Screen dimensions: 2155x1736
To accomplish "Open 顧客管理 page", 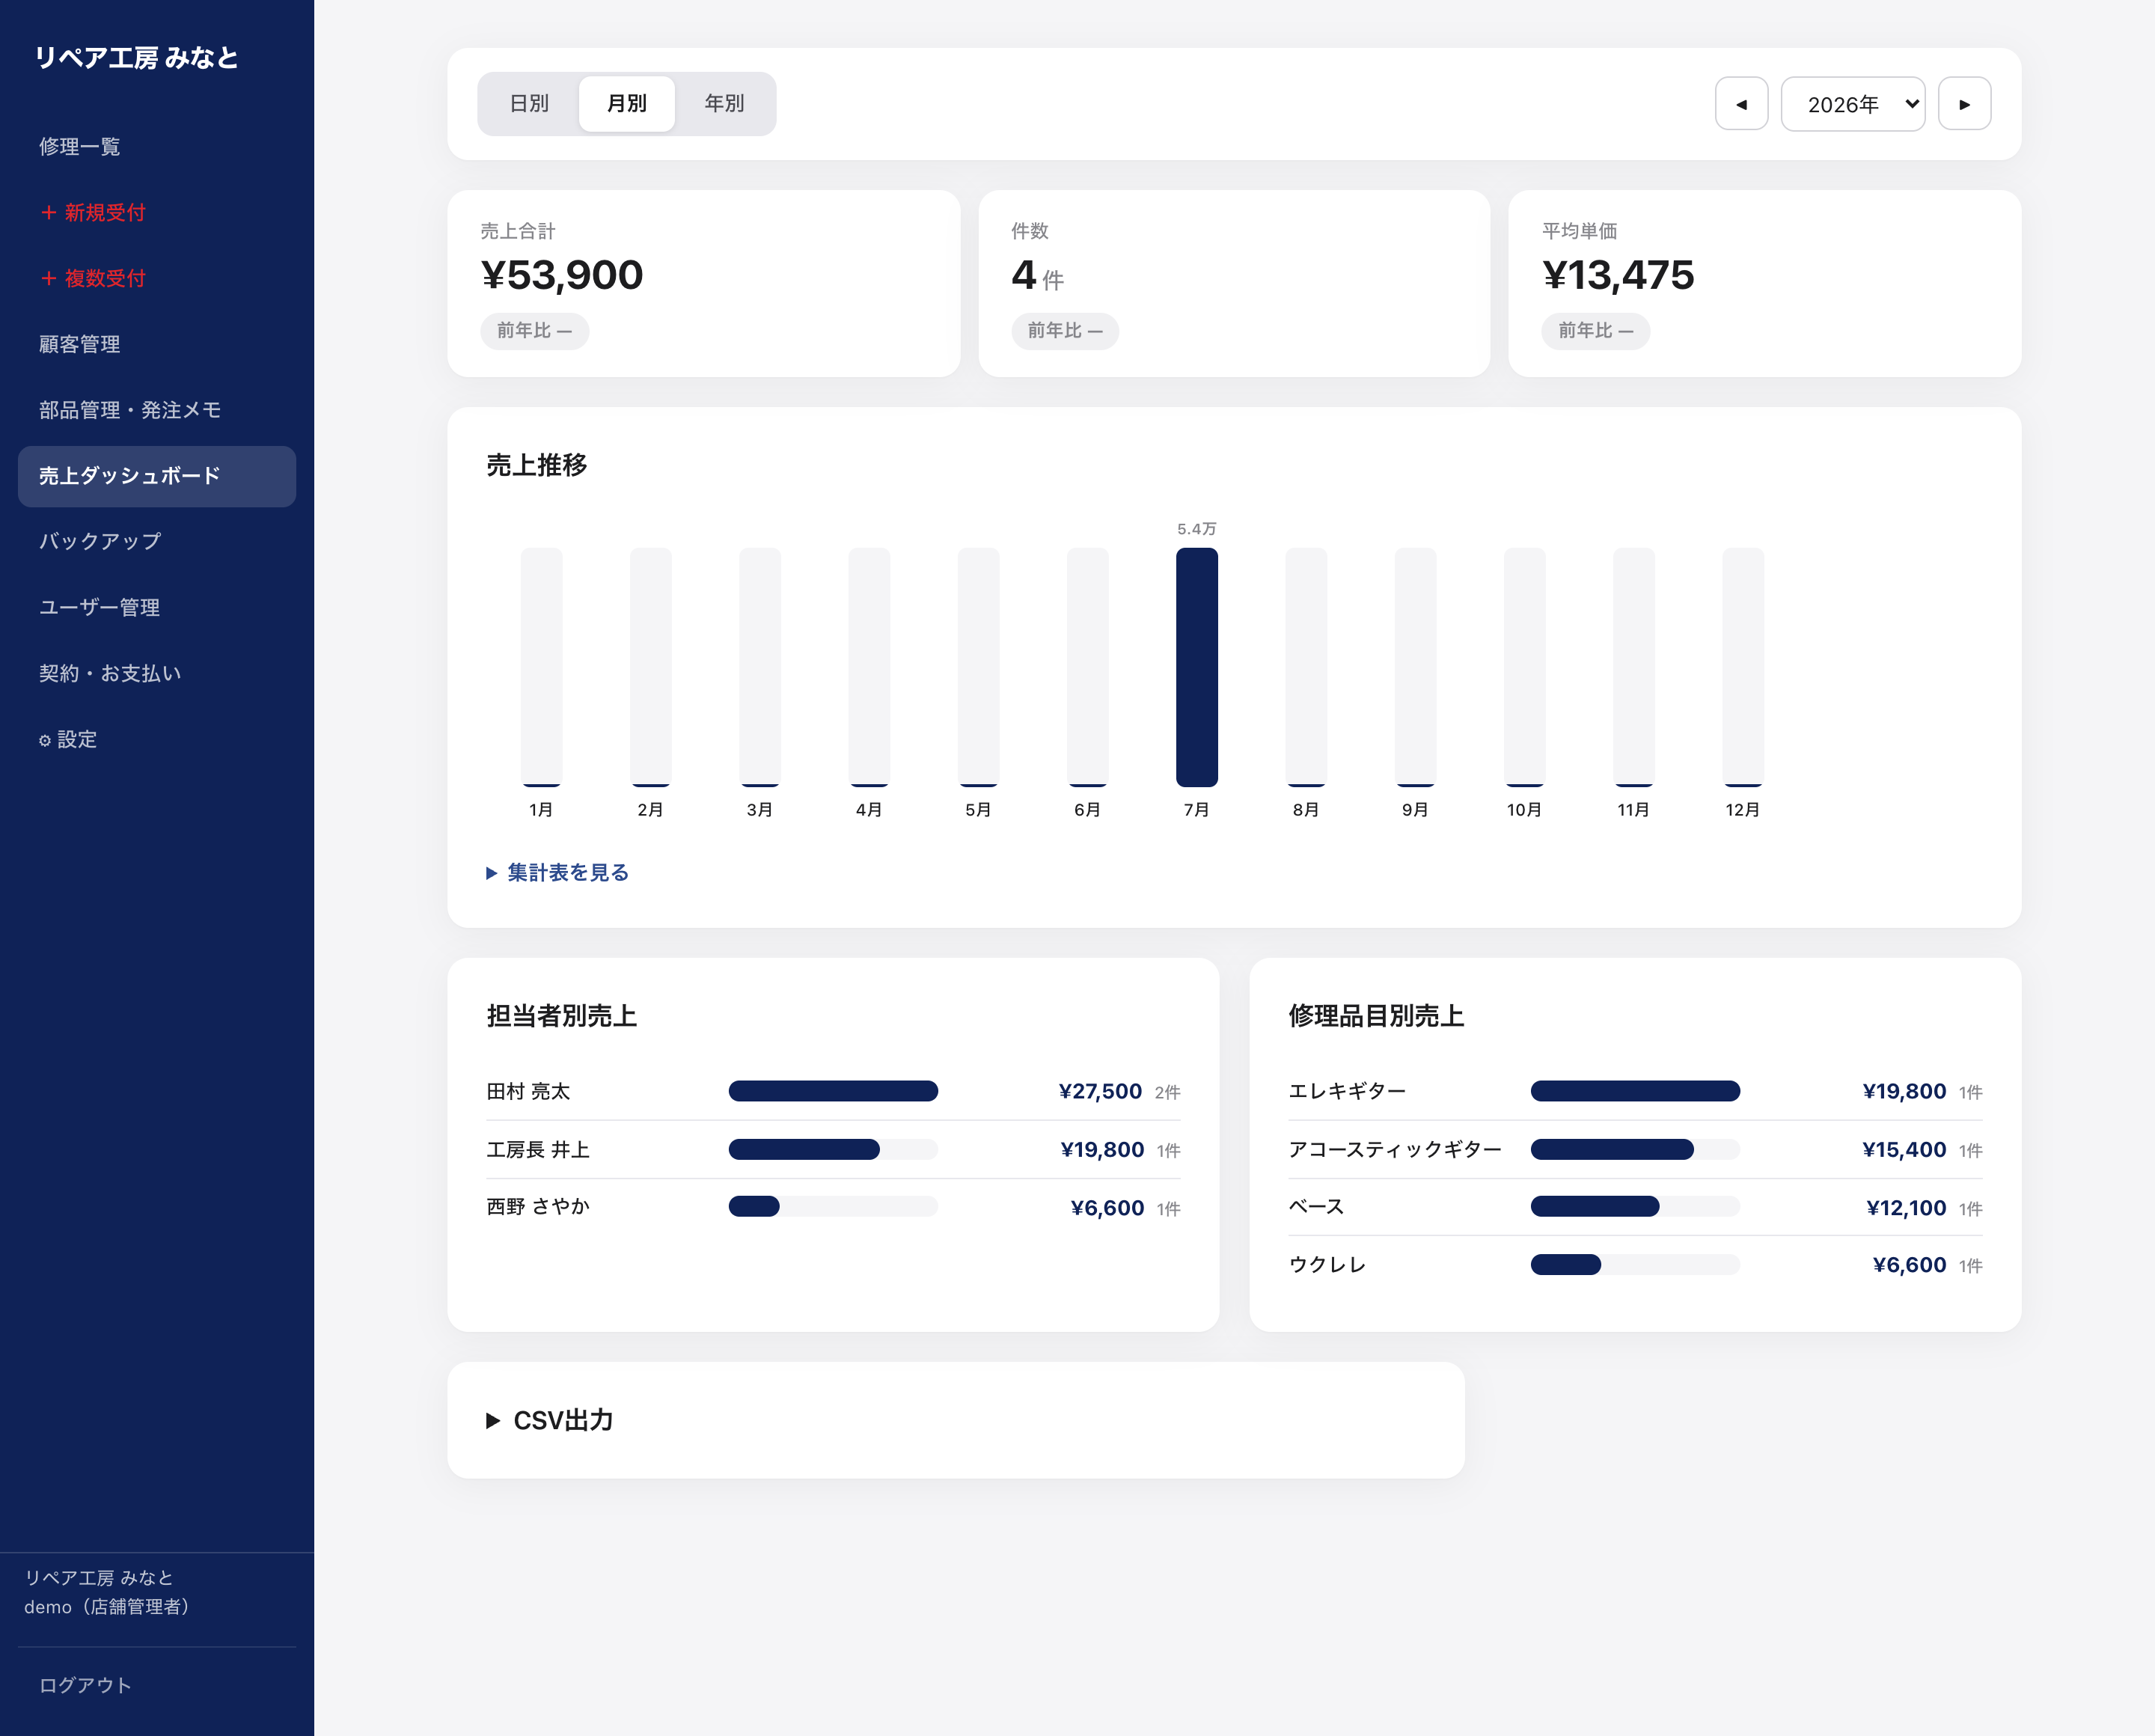I will [80, 344].
